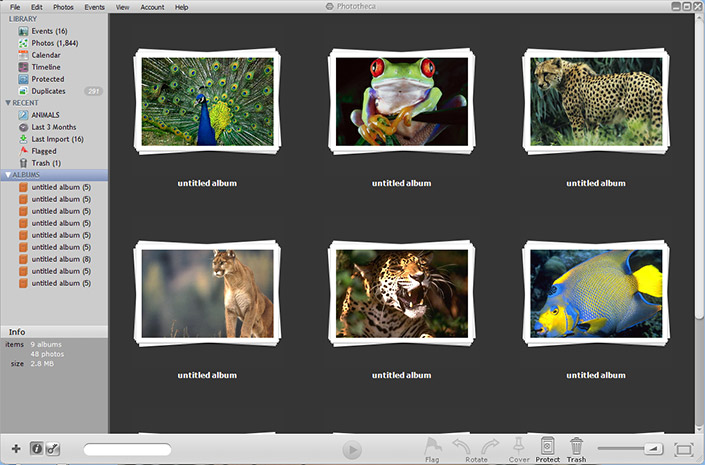Click the '9 albums' info text
The image size is (705, 465).
[46, 344]
